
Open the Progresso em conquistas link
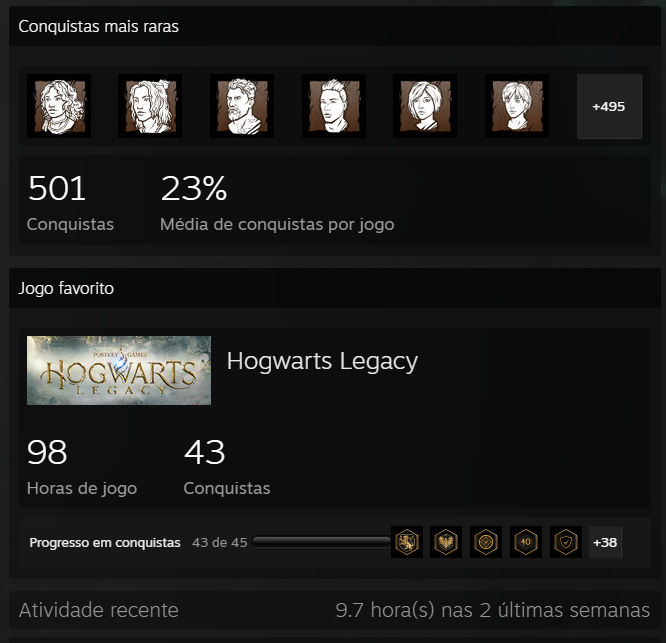point(105,542)
